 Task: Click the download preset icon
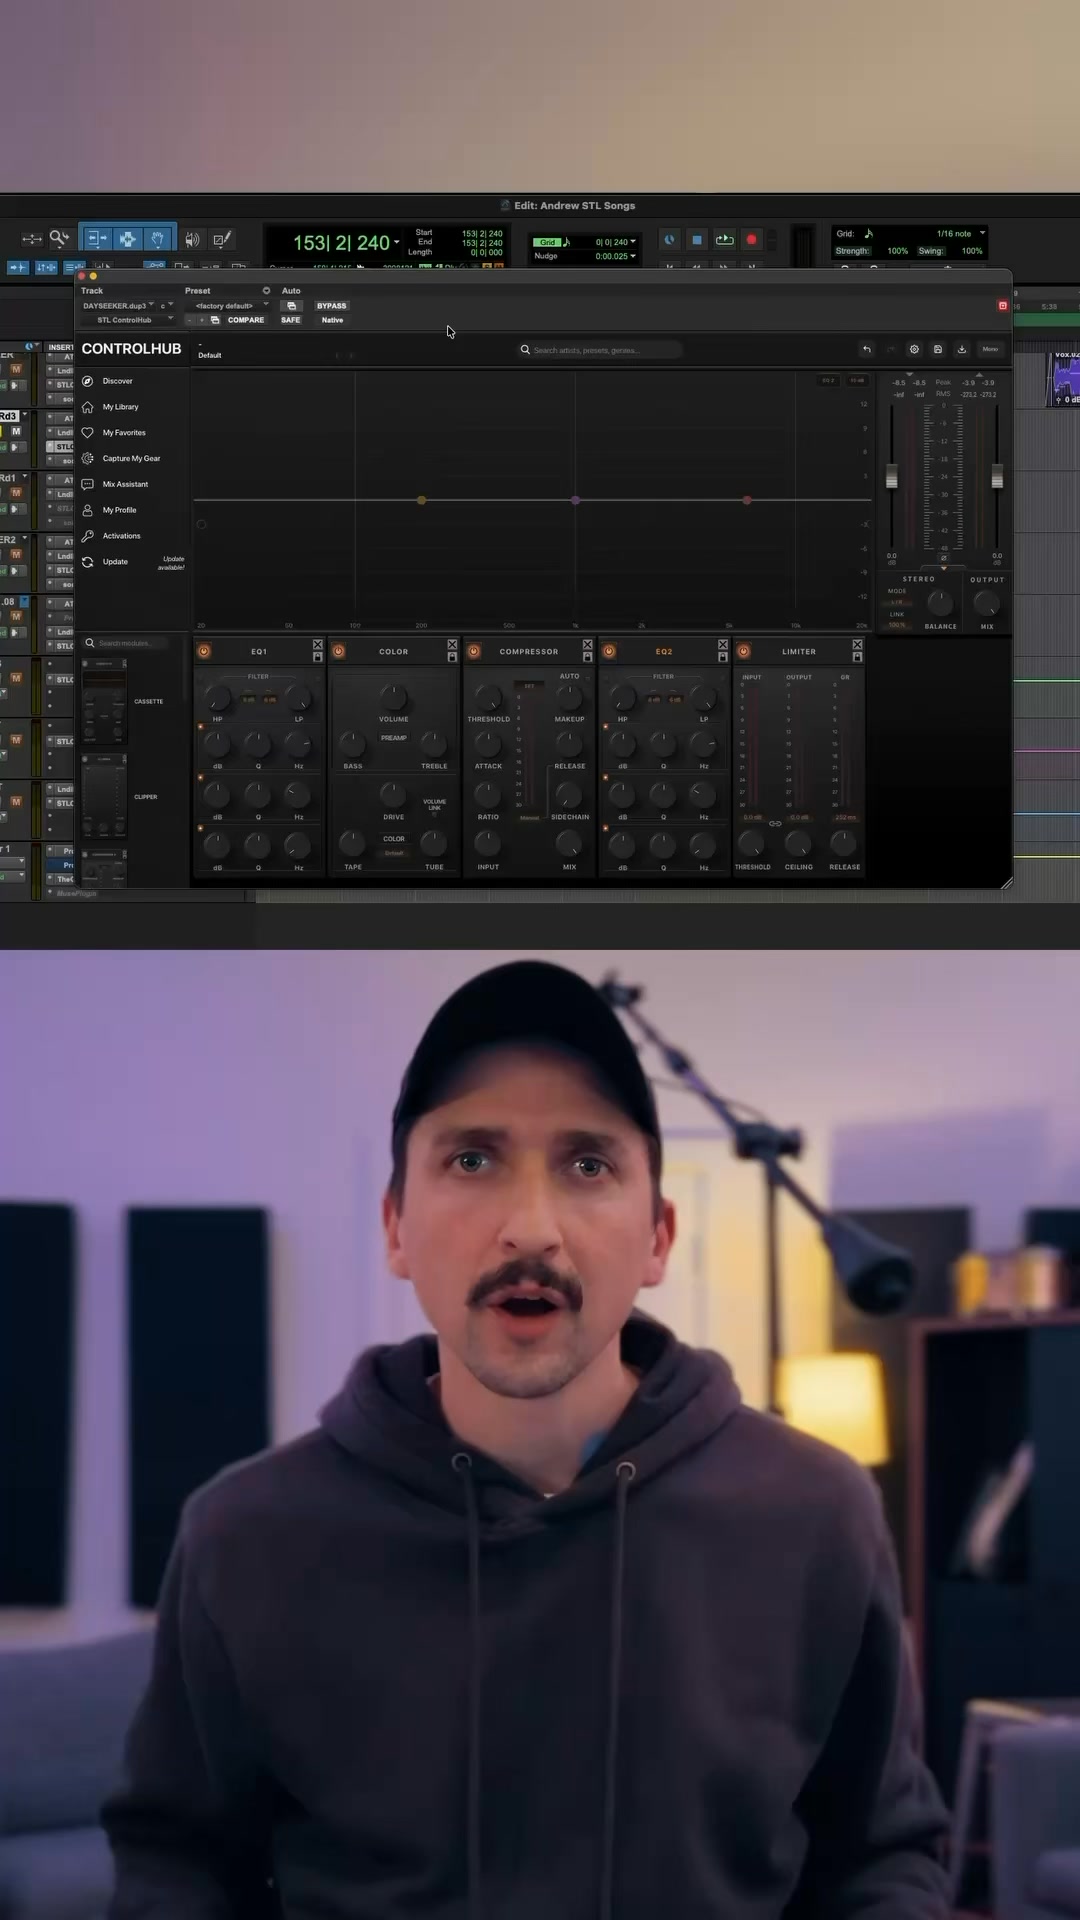coord(962,349)
